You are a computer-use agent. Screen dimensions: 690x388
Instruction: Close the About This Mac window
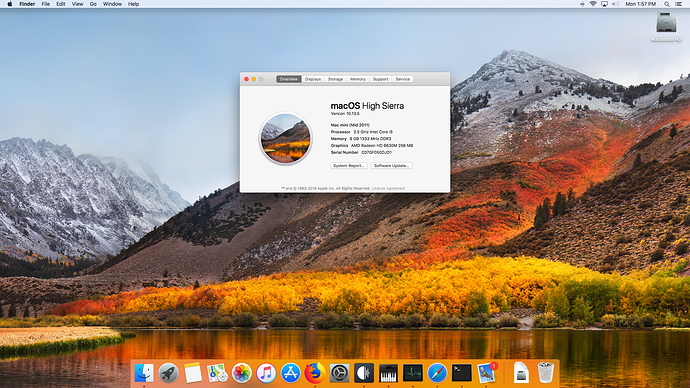246,79
